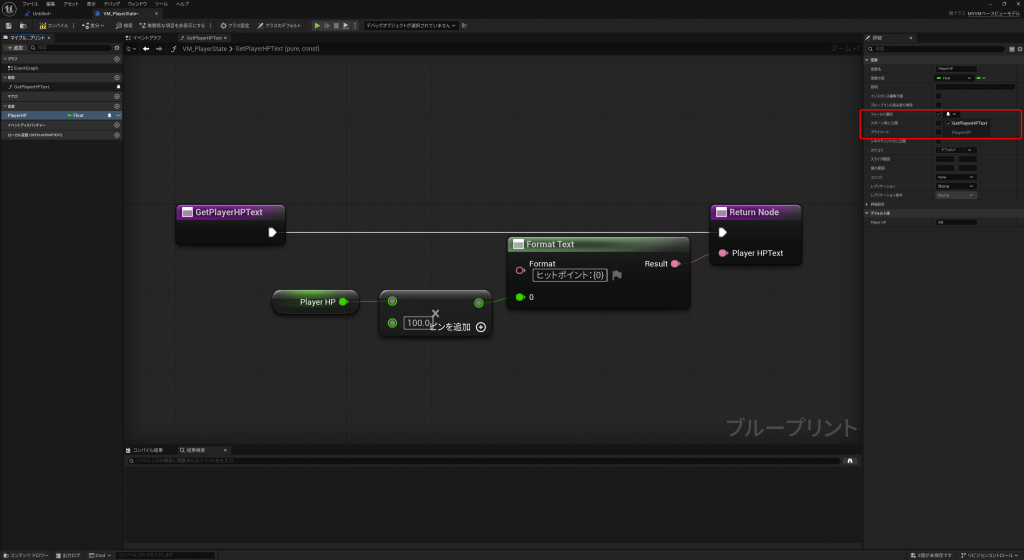Click the Player HP default value field

click(955, 222)
